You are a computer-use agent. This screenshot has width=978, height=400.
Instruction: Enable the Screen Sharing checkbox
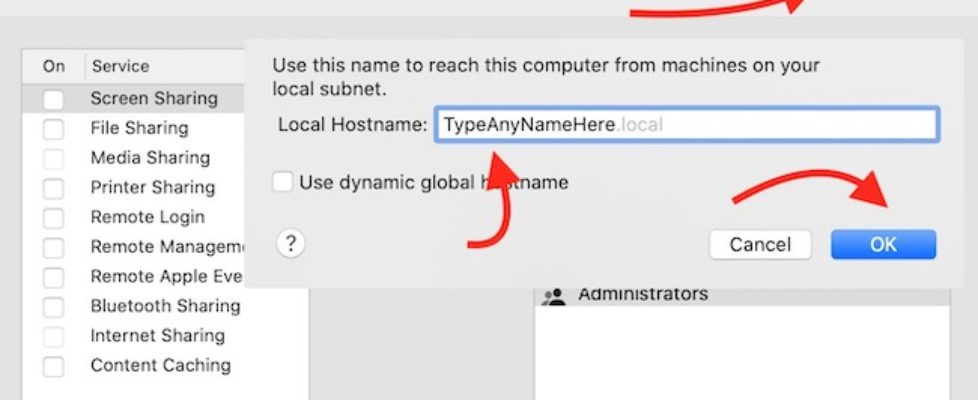pyautogui.click(x=53, y=99)
